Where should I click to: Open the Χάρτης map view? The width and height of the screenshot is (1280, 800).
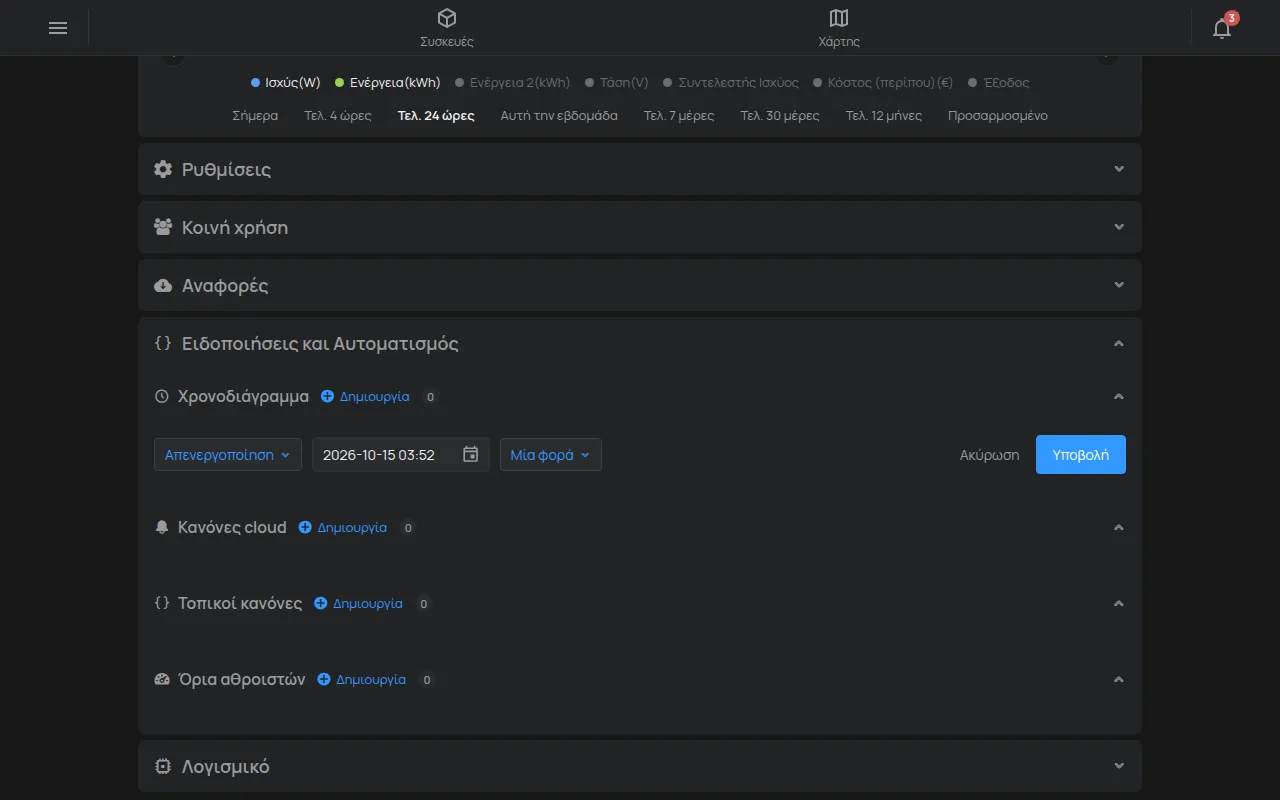[839, 28]
